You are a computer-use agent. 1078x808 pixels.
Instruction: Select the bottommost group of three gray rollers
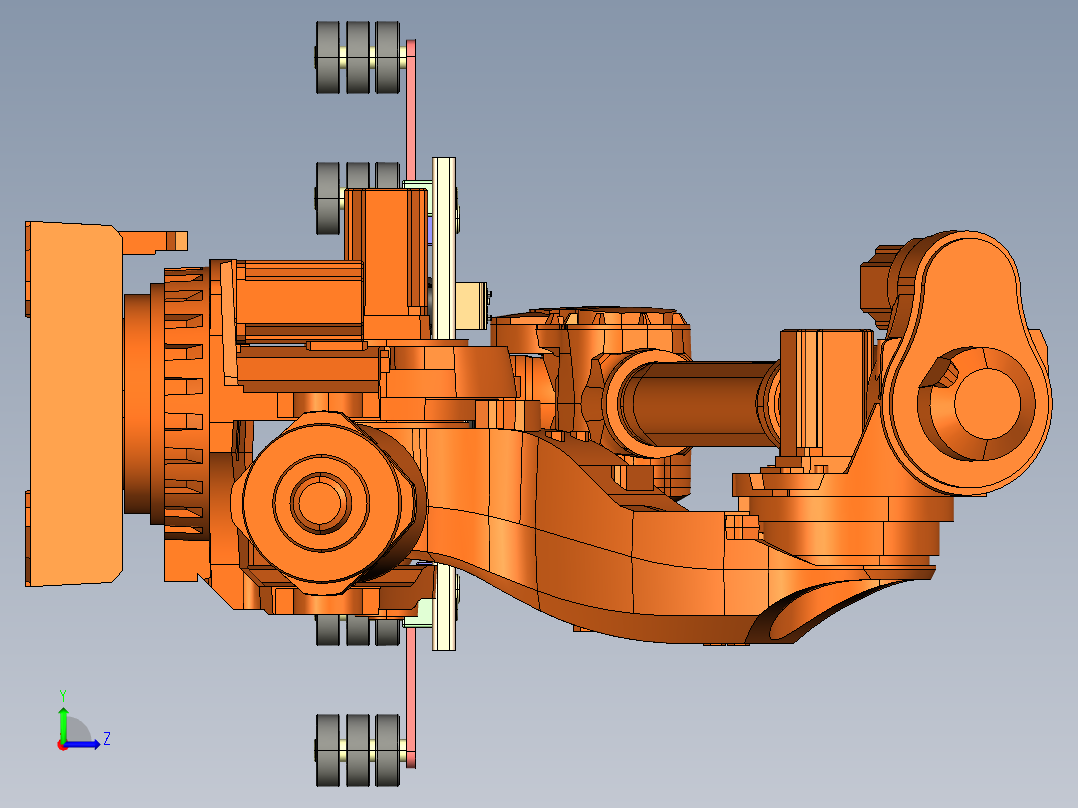coord(358,750)
